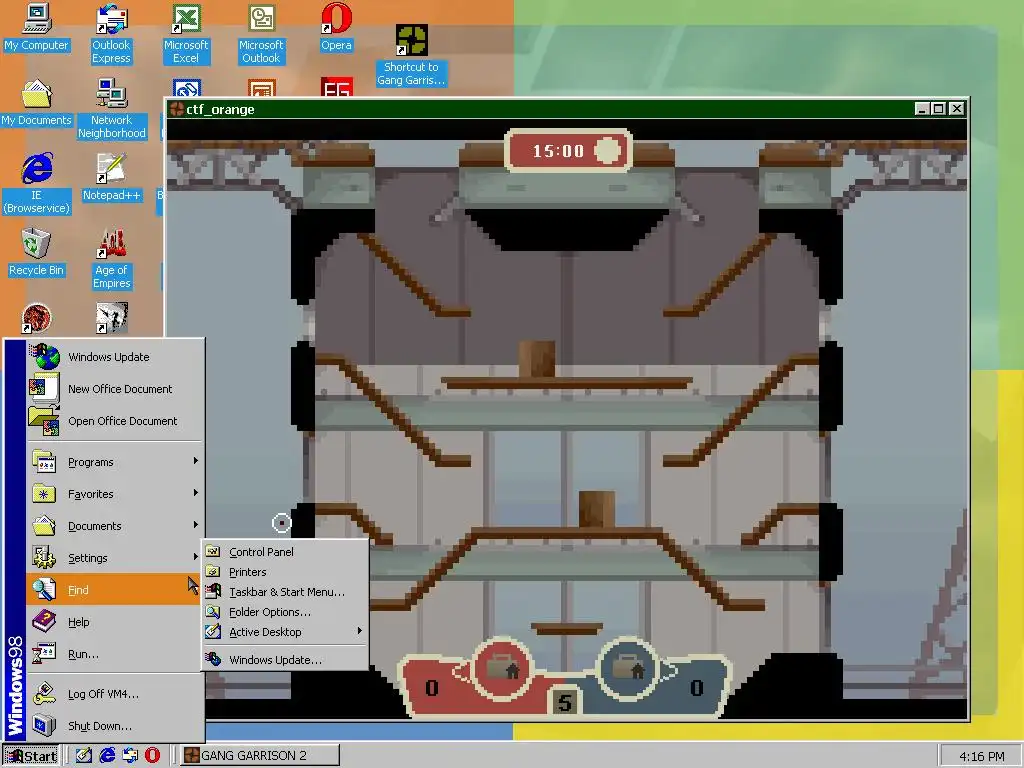Launch Microsoft Excel desktop shortcut
The height and width of the screenshot is (768, 1024).
coord(186,34)
